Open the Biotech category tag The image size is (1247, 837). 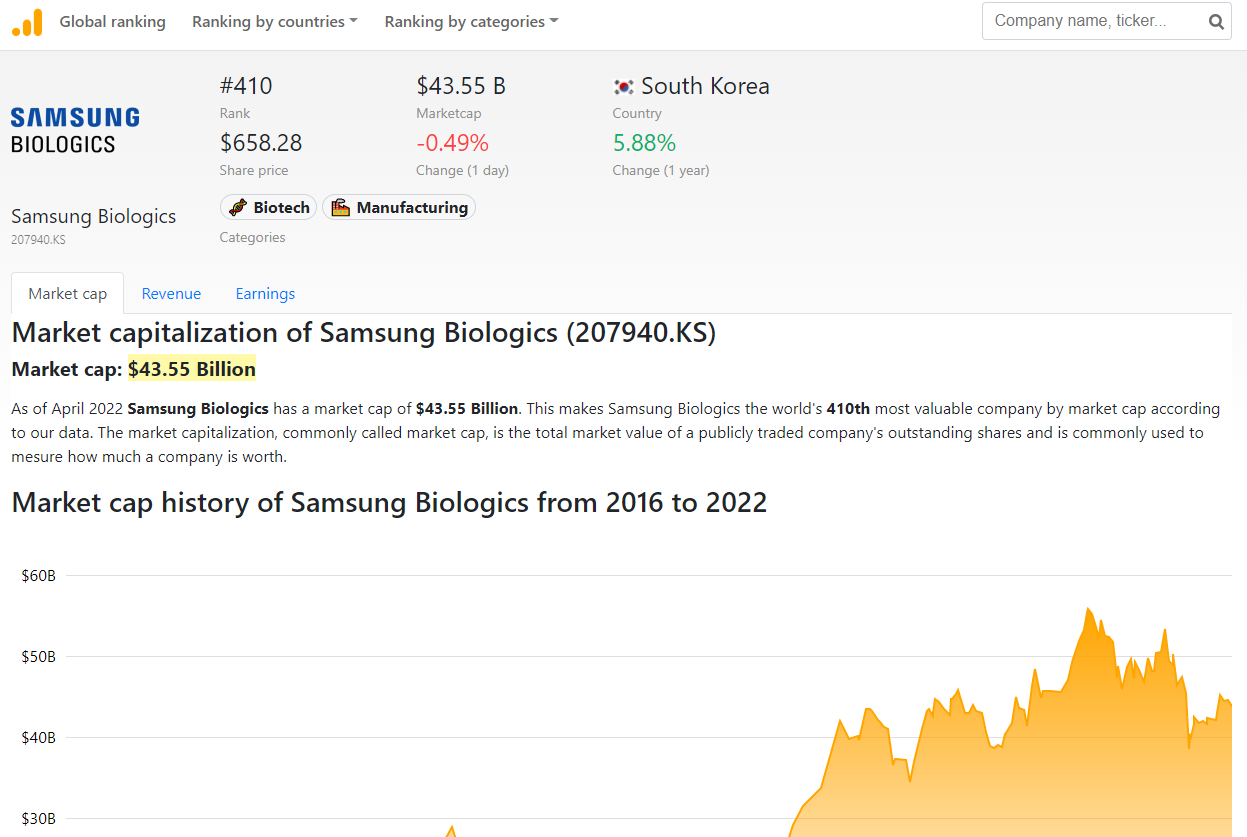tap(269, 208)
